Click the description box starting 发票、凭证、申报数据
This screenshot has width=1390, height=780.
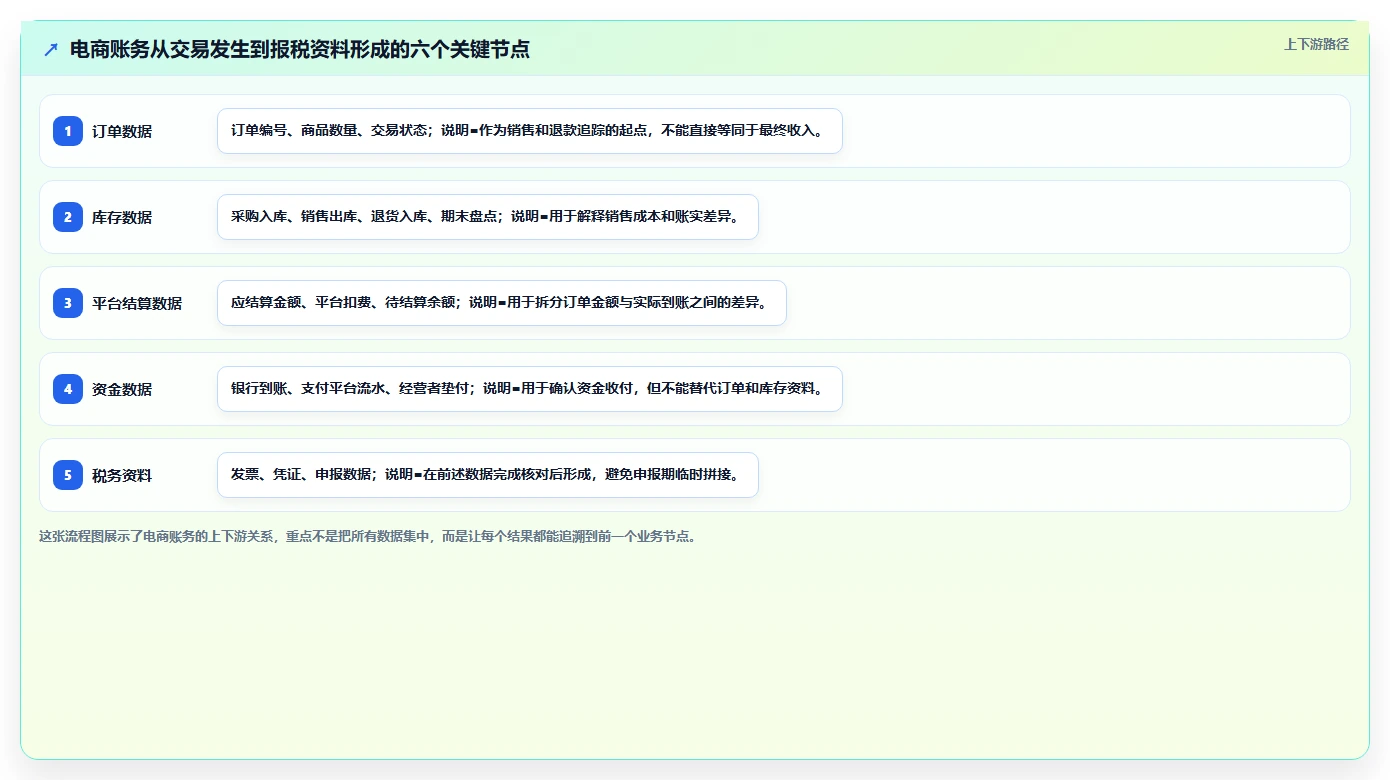point(488,475)
